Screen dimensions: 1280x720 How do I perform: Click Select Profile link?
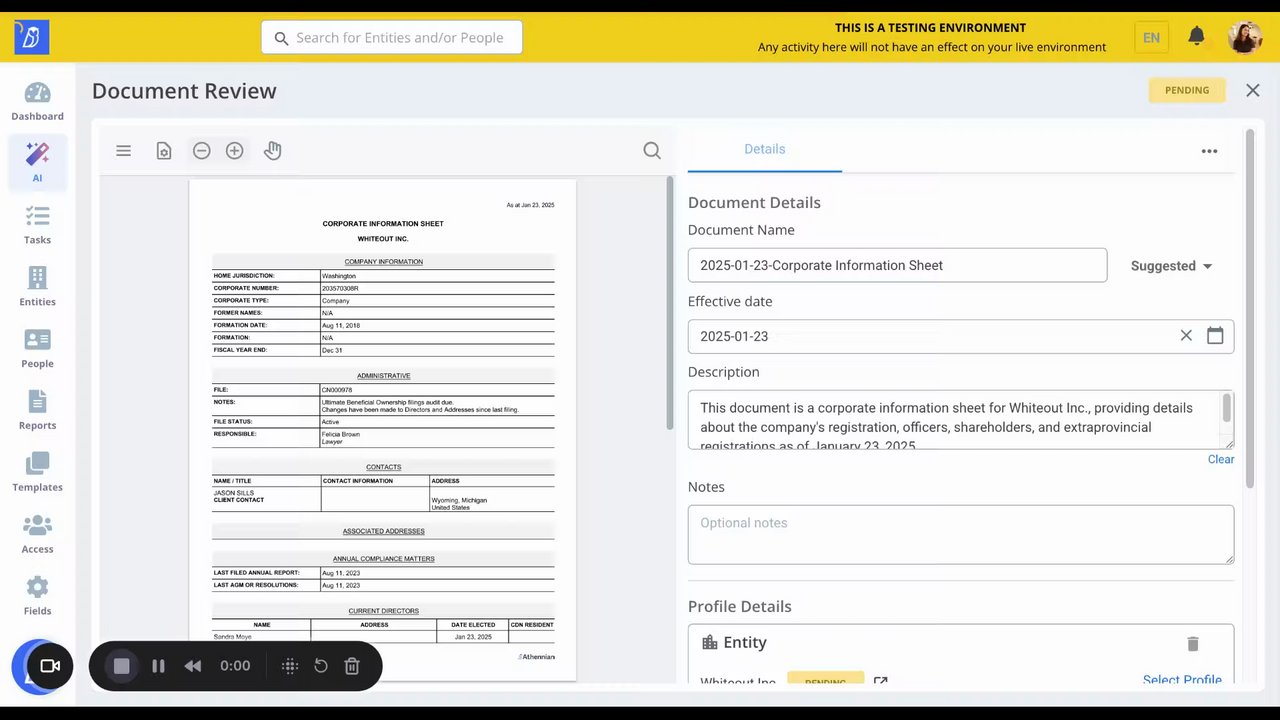click(1182, 680)
